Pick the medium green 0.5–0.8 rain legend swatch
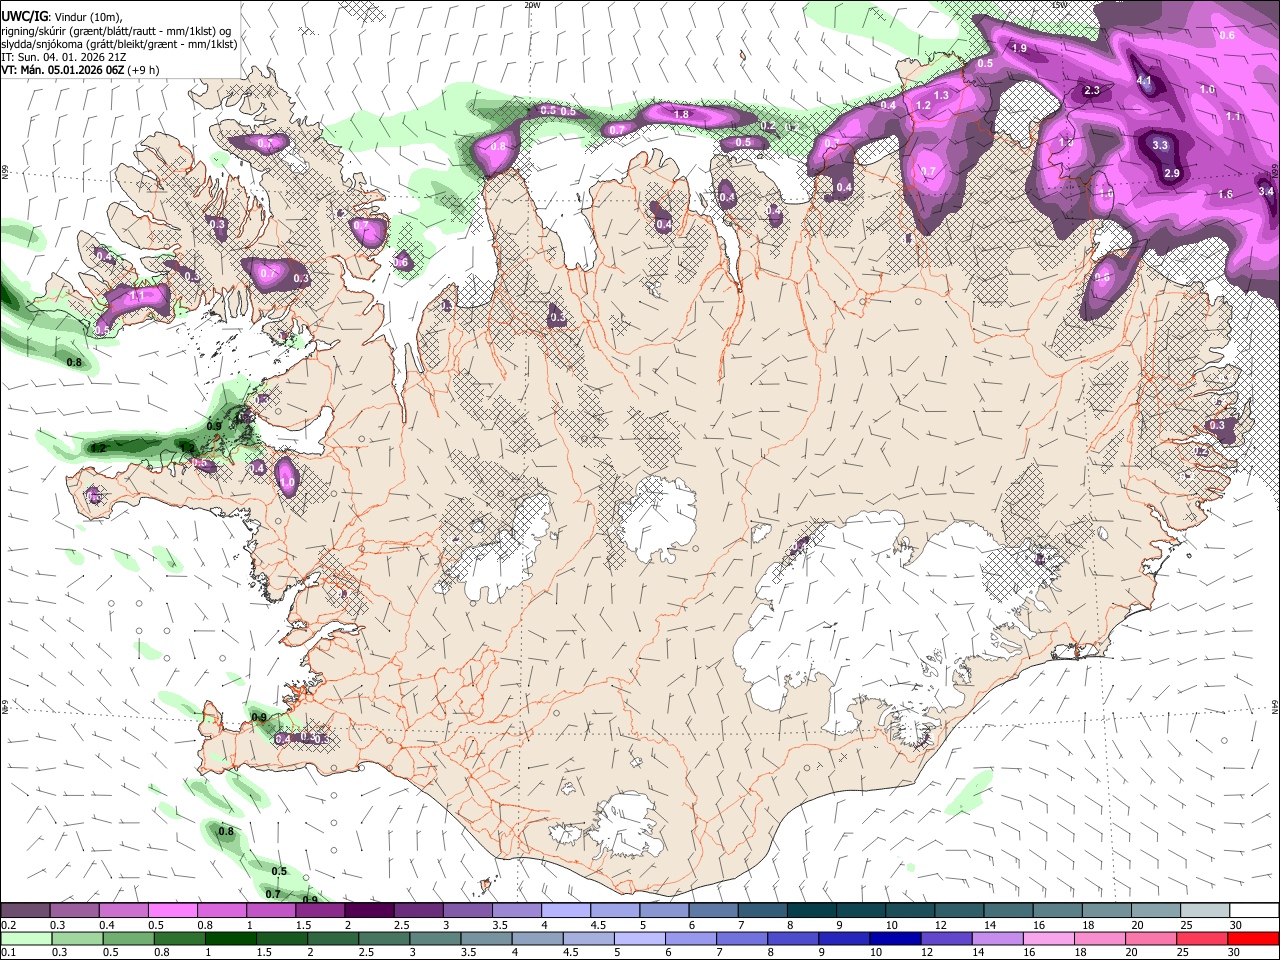The image size is (1280, 960). click(x=128, y=939)
